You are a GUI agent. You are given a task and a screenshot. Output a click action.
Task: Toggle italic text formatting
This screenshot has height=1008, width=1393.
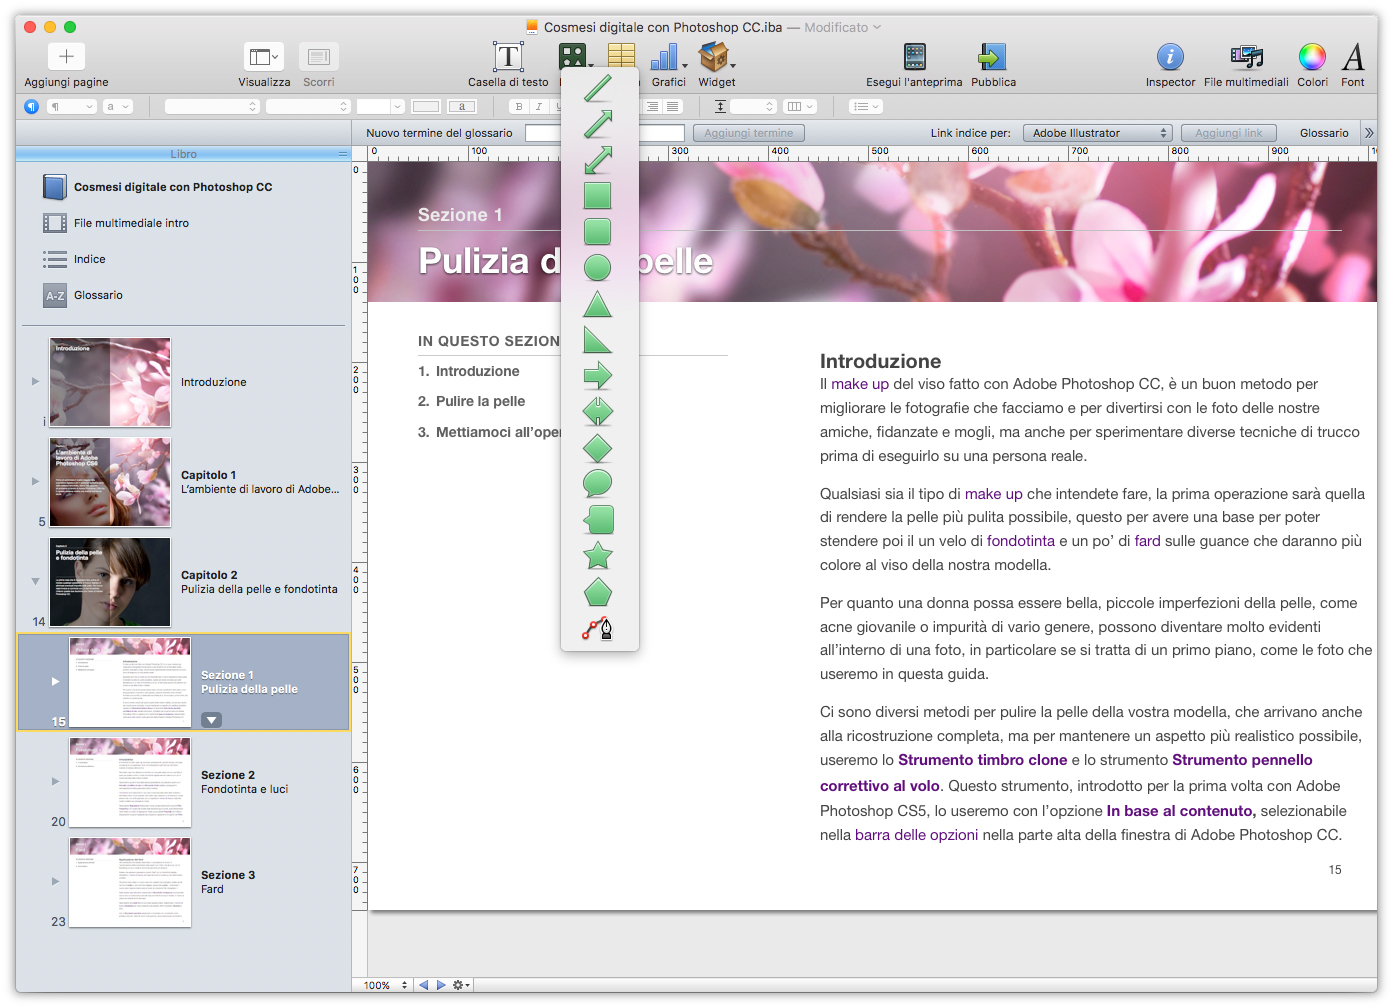coord(538,106)
